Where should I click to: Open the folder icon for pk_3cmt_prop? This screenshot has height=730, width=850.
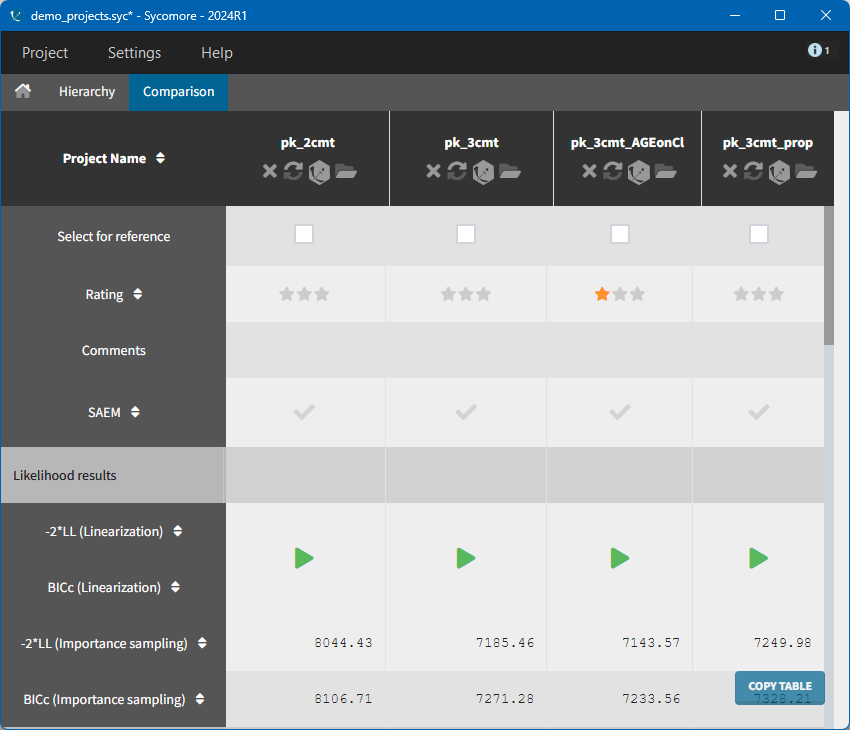point(806,171)
